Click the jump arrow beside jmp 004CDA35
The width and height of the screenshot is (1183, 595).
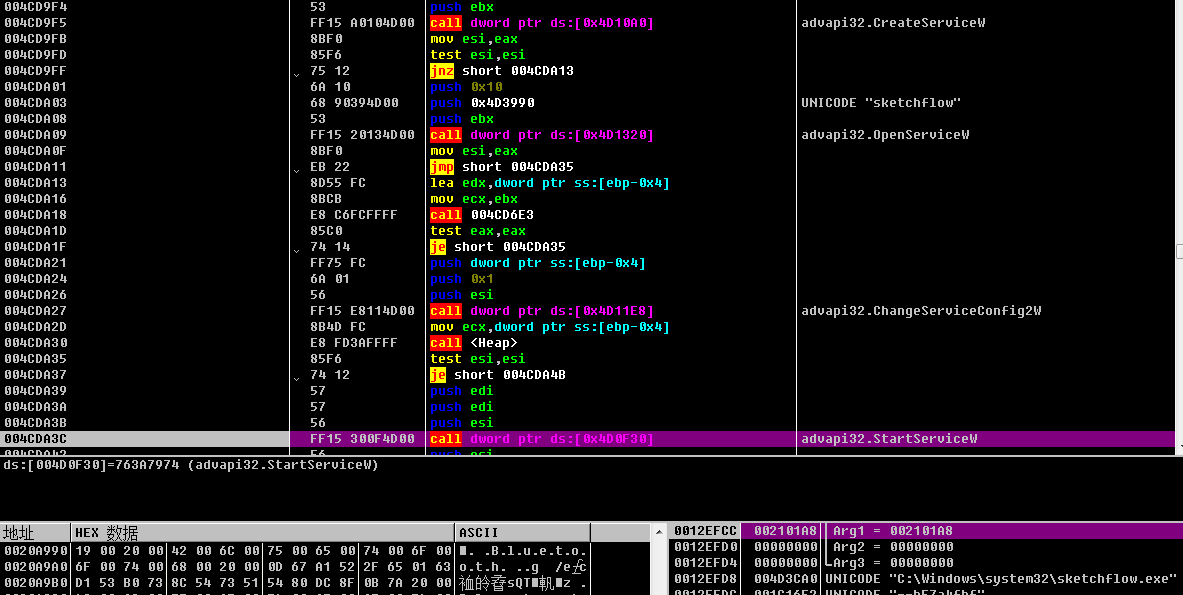tap(296, 170)
